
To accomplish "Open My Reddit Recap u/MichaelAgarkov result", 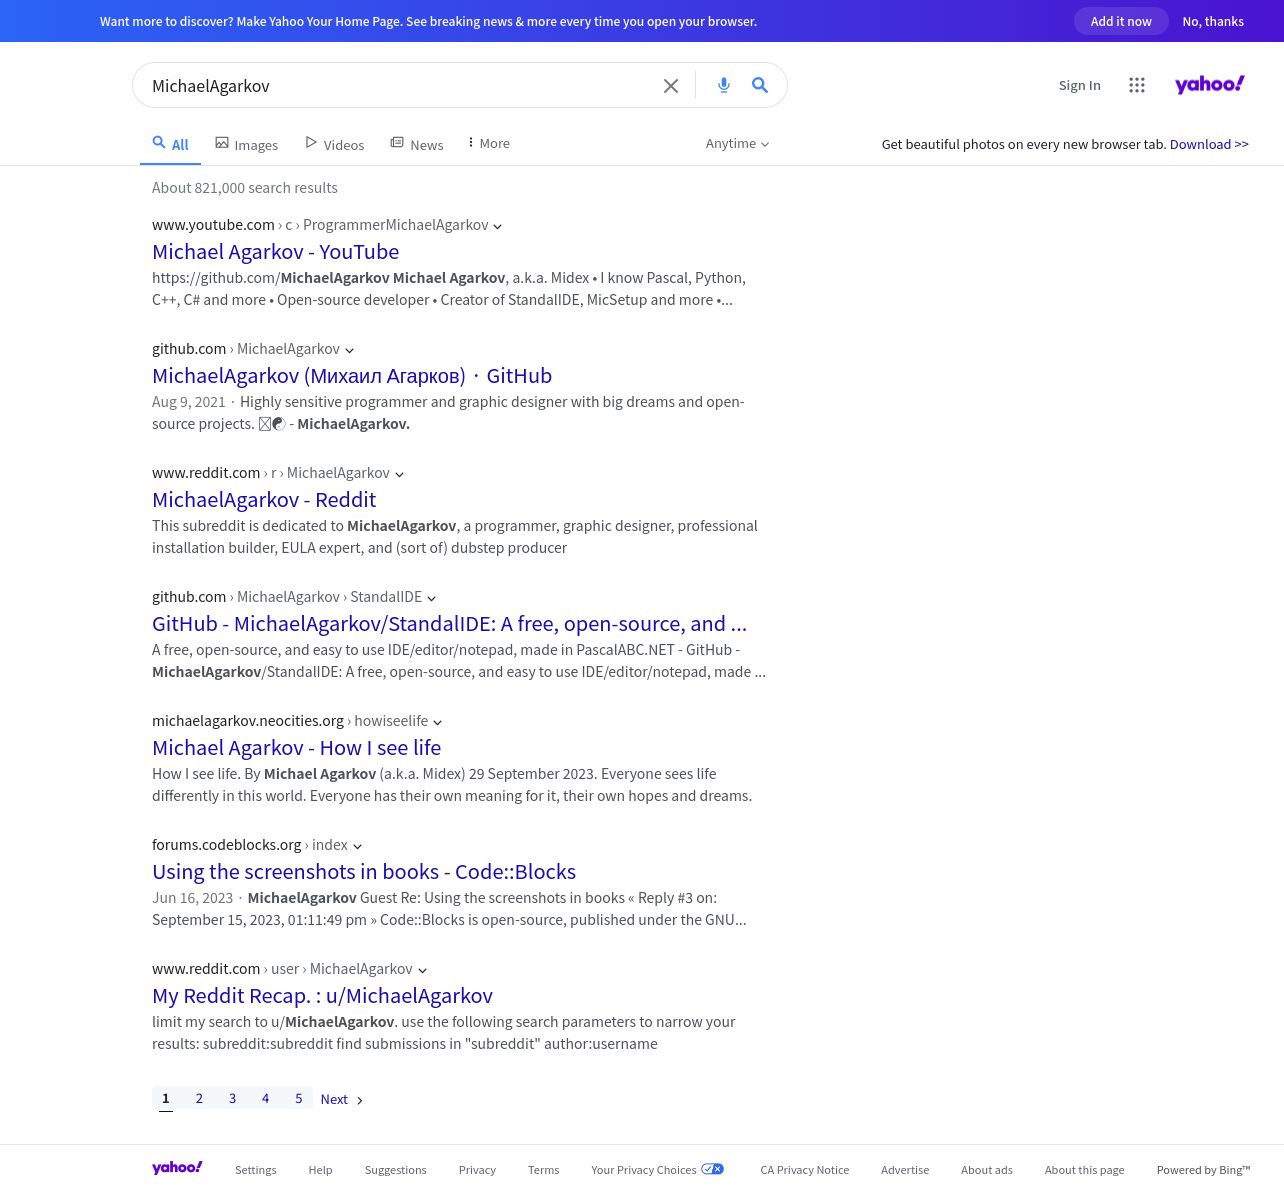I will (x=322, y=996).
